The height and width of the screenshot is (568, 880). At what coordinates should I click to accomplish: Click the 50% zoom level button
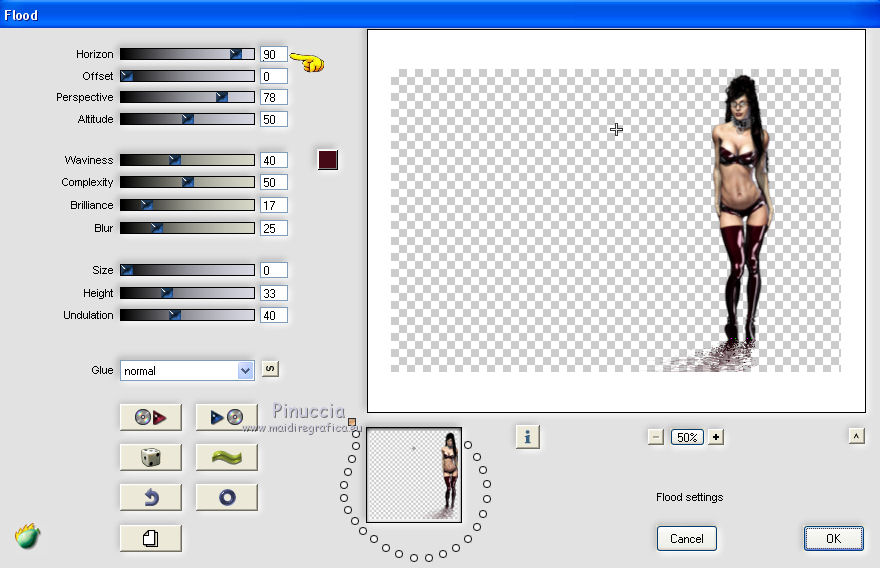687,437
